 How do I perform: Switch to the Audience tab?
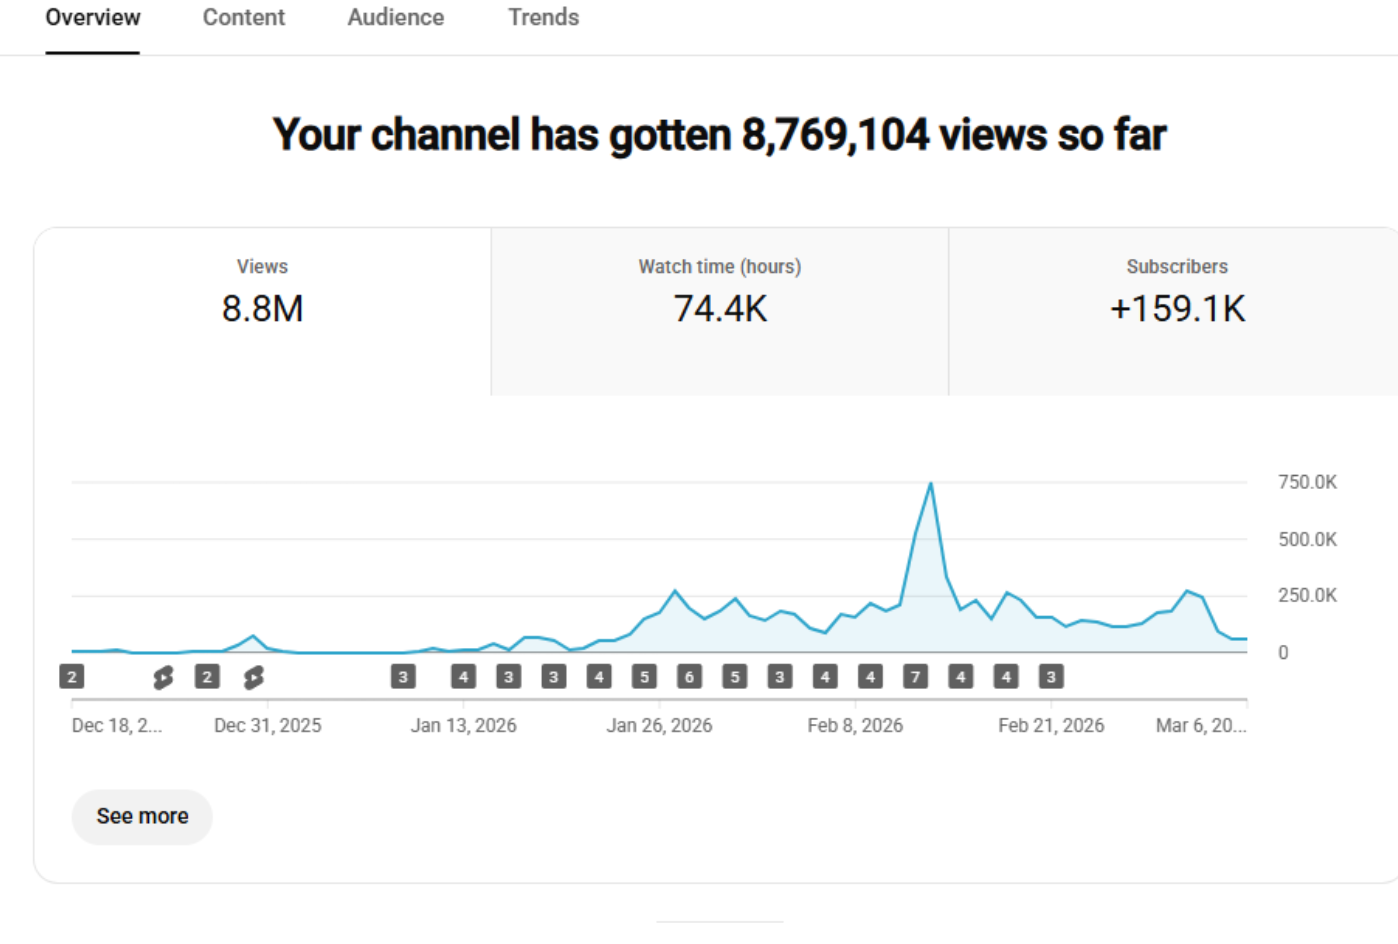click(395, 18)
